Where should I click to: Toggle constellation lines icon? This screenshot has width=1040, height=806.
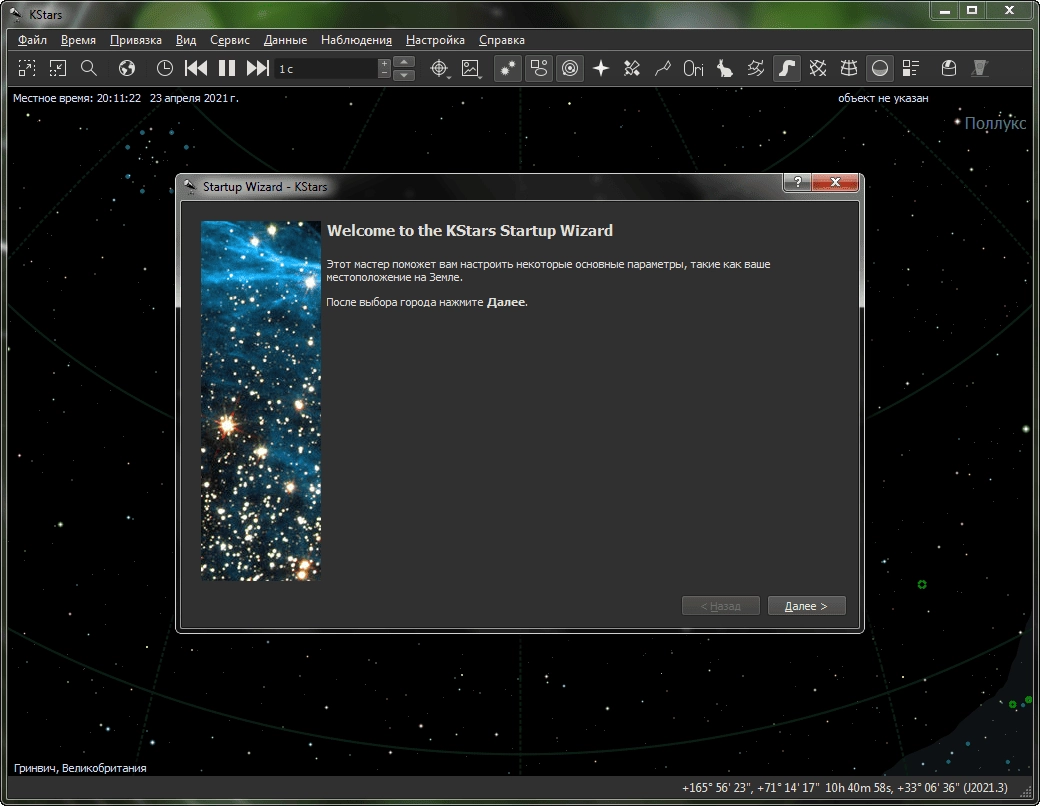tap(663, 68)
